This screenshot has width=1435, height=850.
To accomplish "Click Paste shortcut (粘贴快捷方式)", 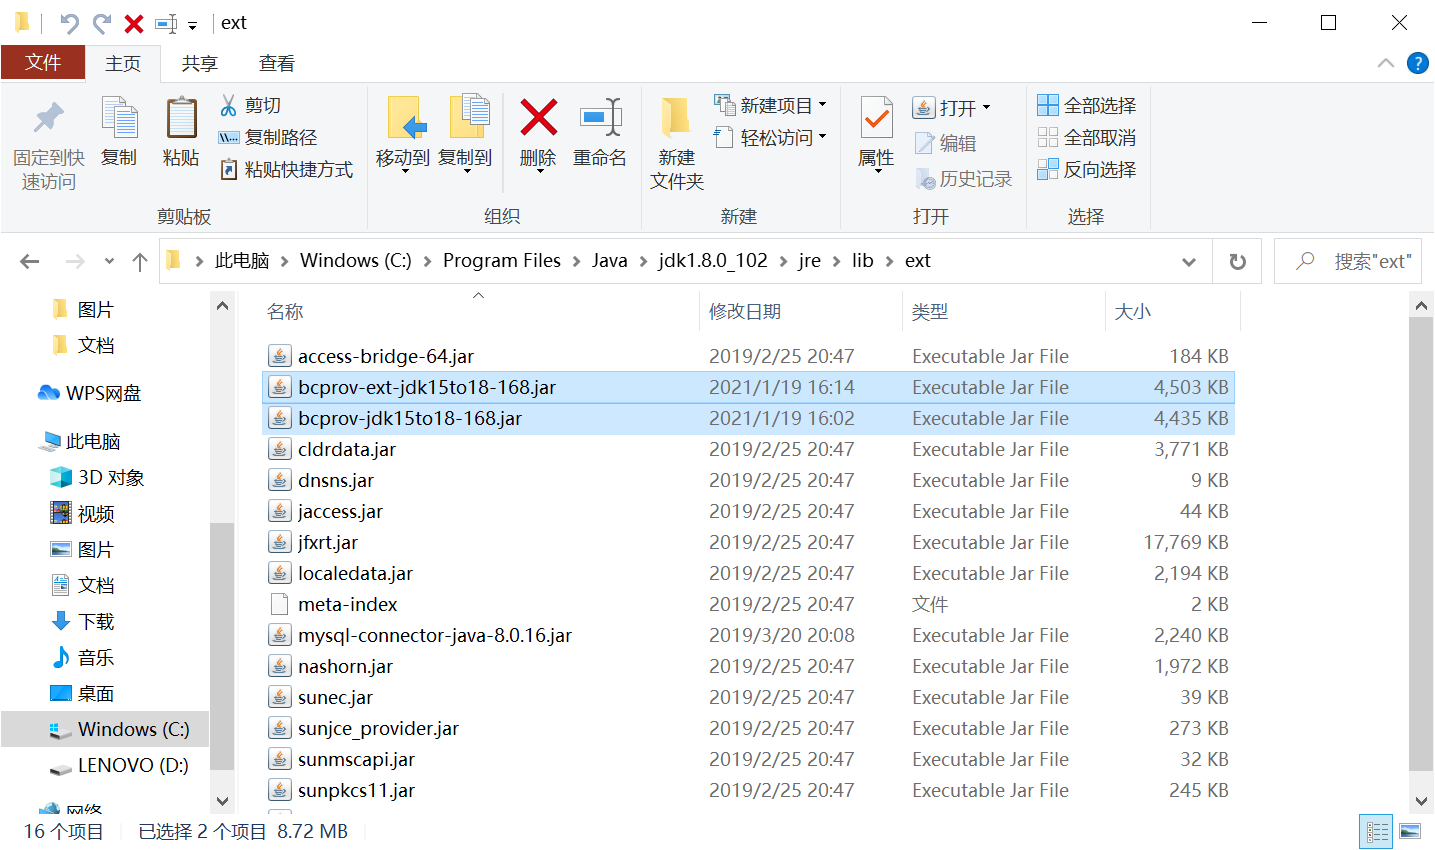I will pos(286,169).
